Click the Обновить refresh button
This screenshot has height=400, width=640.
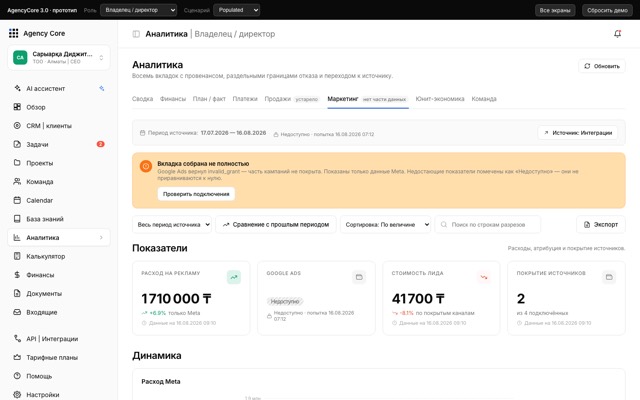(x=602, y=66)
